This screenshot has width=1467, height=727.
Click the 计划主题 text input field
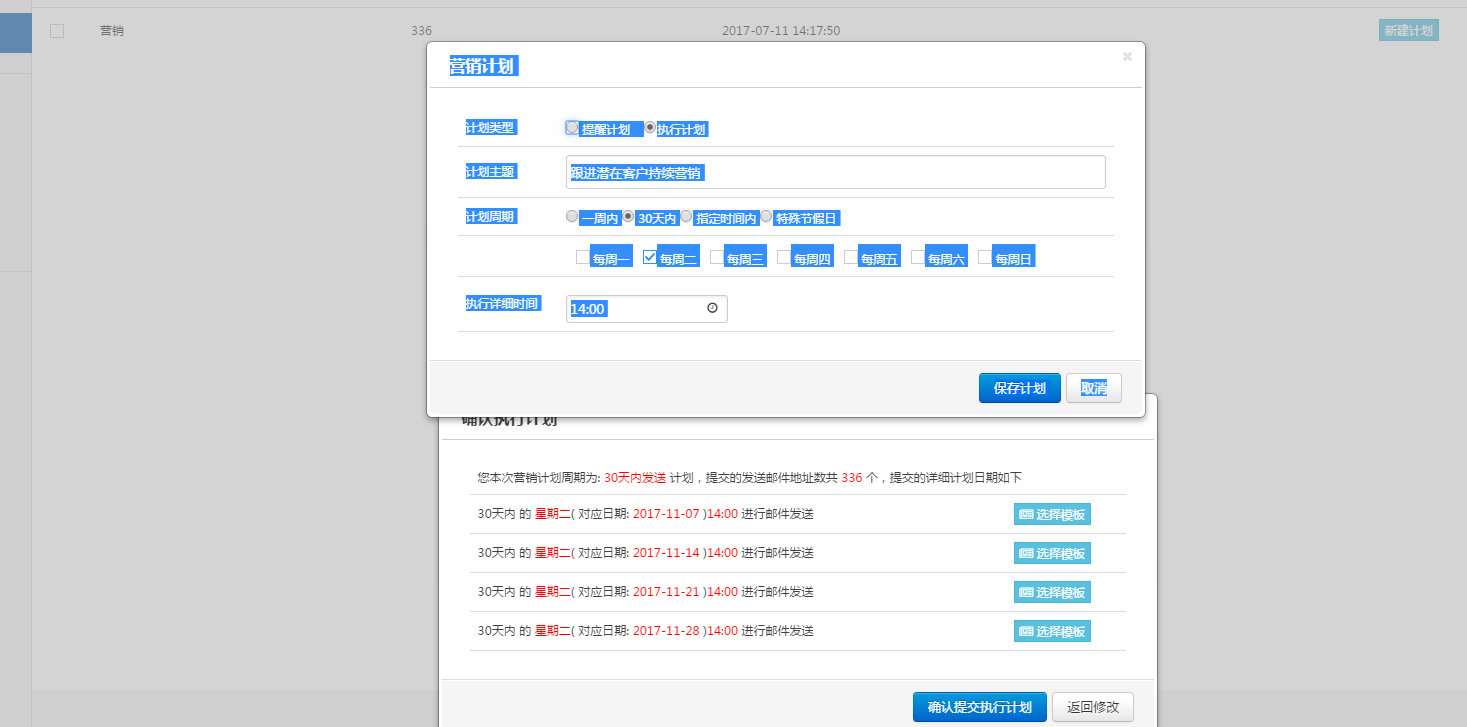click(835, 172)
